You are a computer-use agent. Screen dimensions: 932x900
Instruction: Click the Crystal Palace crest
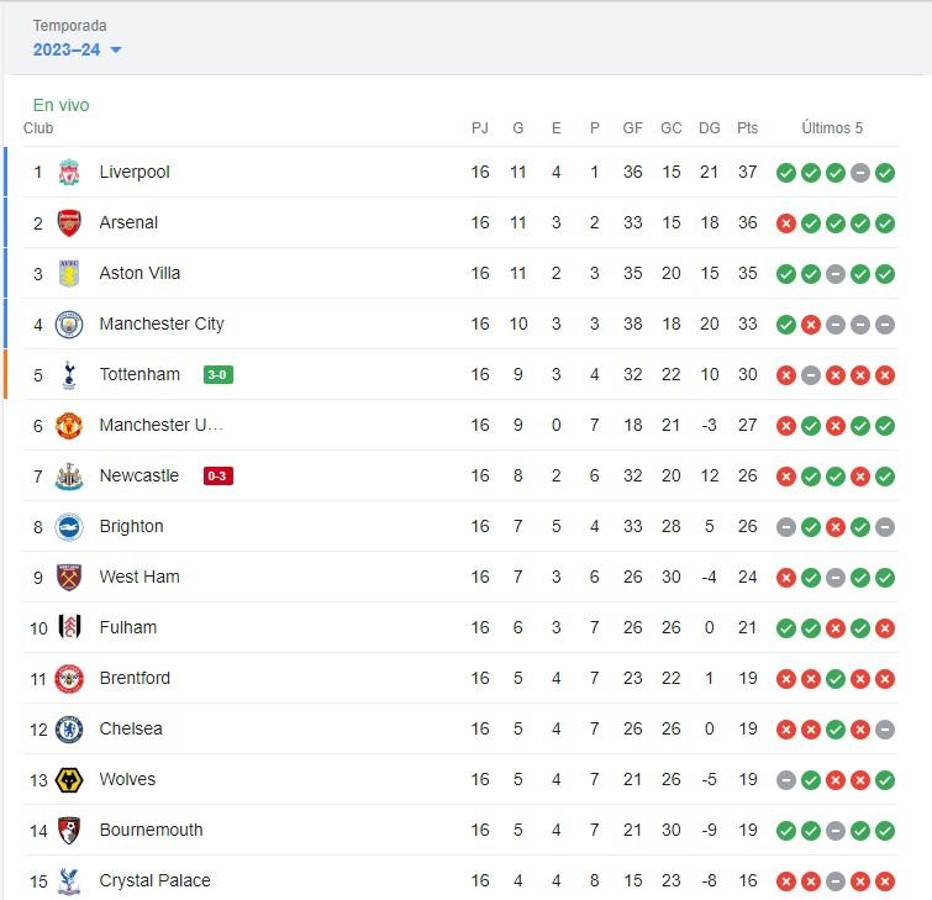(68, 880)
